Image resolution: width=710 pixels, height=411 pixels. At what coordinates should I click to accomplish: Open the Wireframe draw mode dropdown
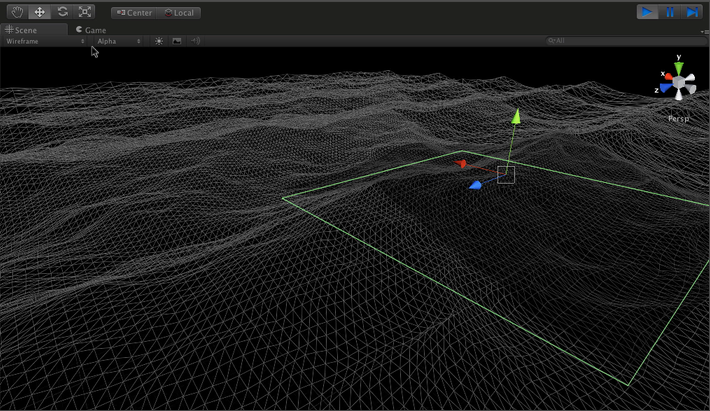pyautogui.click(x=45, y=41)
